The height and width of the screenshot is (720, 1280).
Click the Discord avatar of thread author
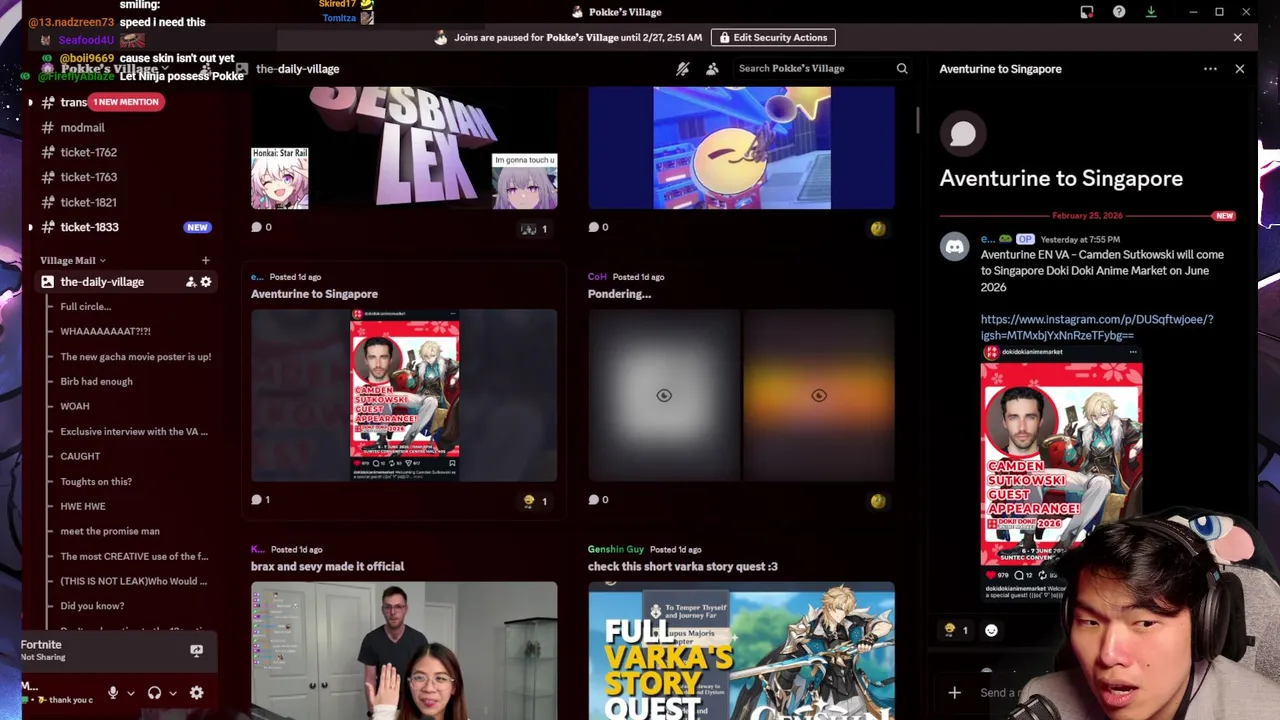pos(955,247)
